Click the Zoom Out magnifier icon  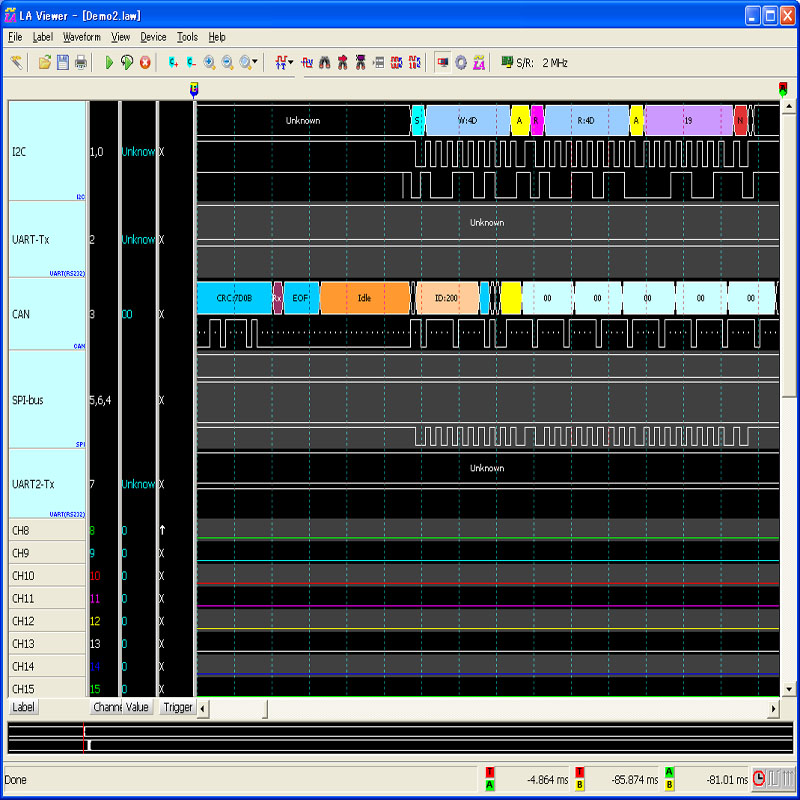click(x=227, y=62)
